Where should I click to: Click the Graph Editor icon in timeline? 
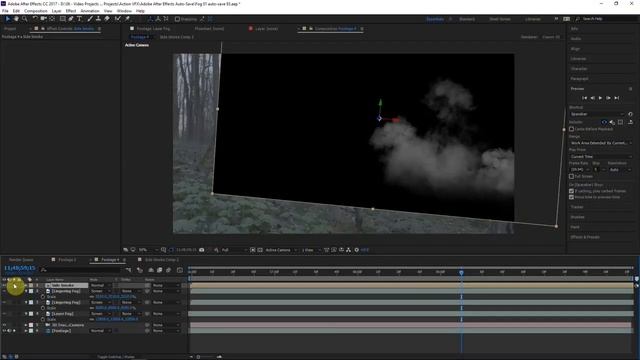180,270
